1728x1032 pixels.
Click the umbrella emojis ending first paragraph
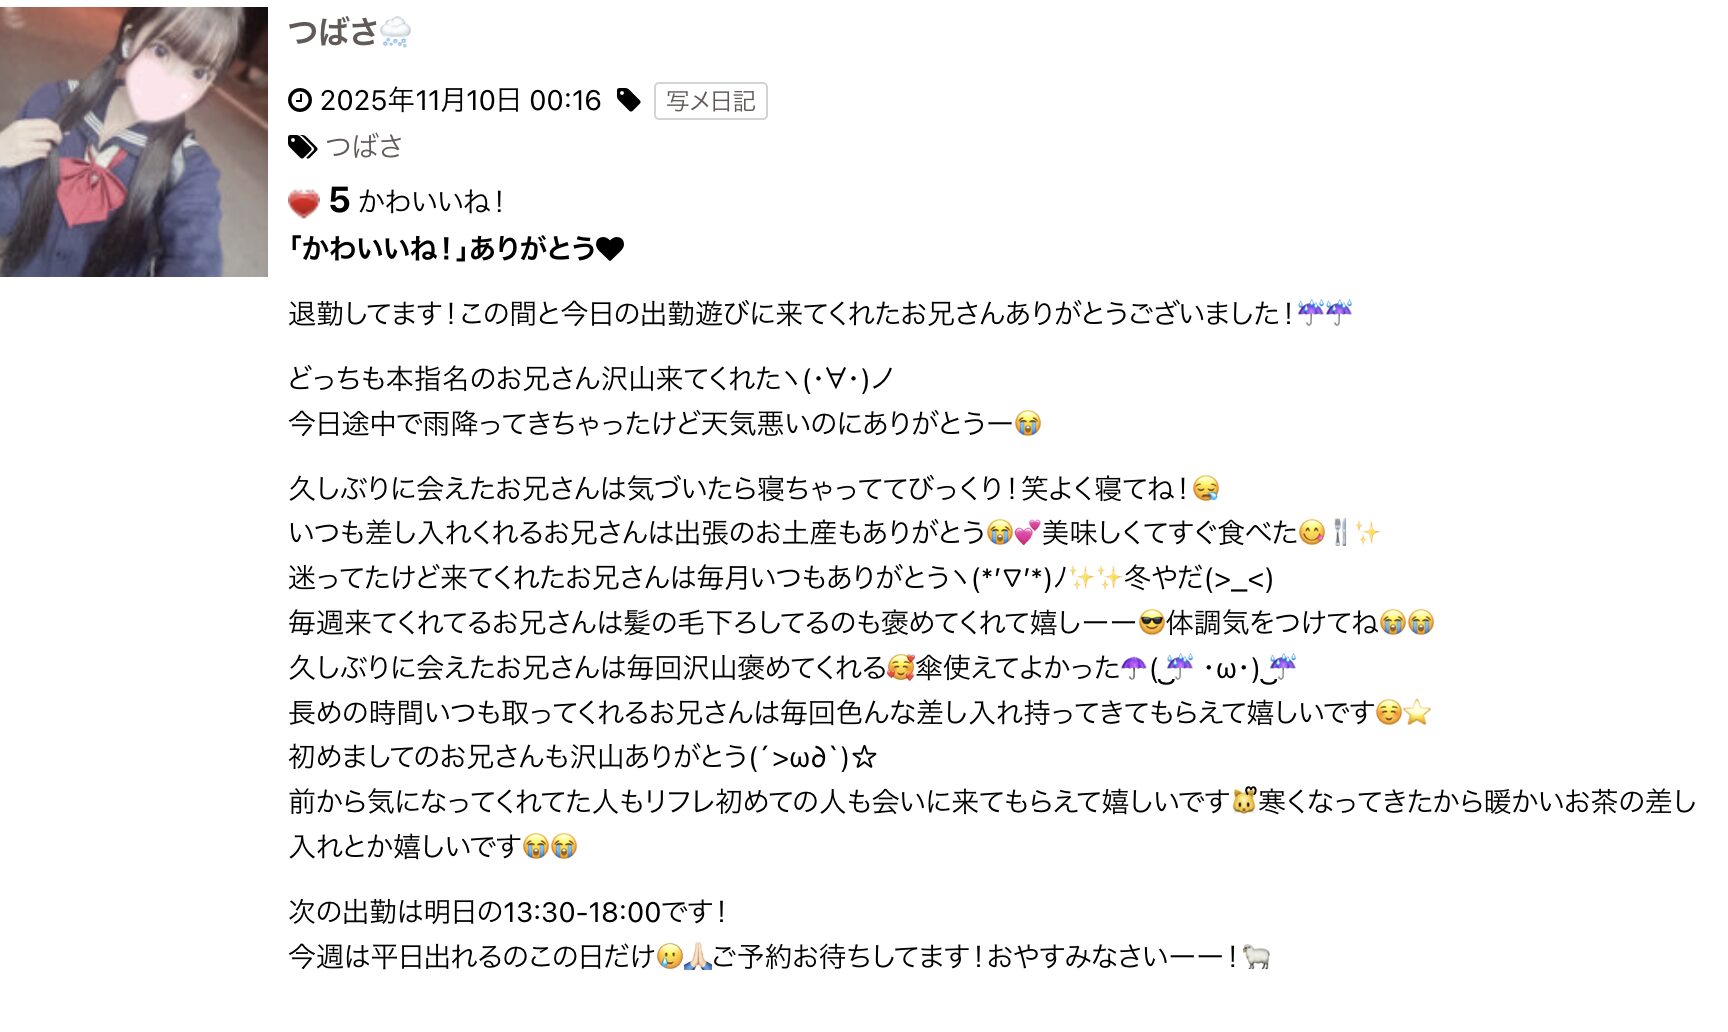coord(1325,313)
